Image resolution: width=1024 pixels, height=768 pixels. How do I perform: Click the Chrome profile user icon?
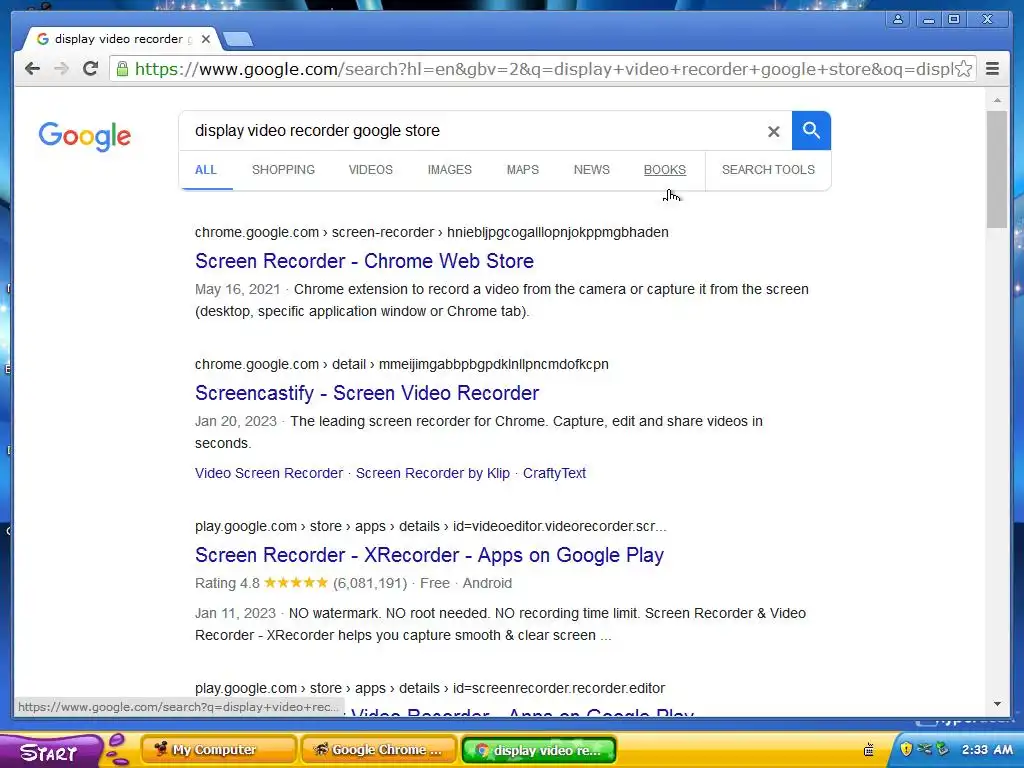898,20
